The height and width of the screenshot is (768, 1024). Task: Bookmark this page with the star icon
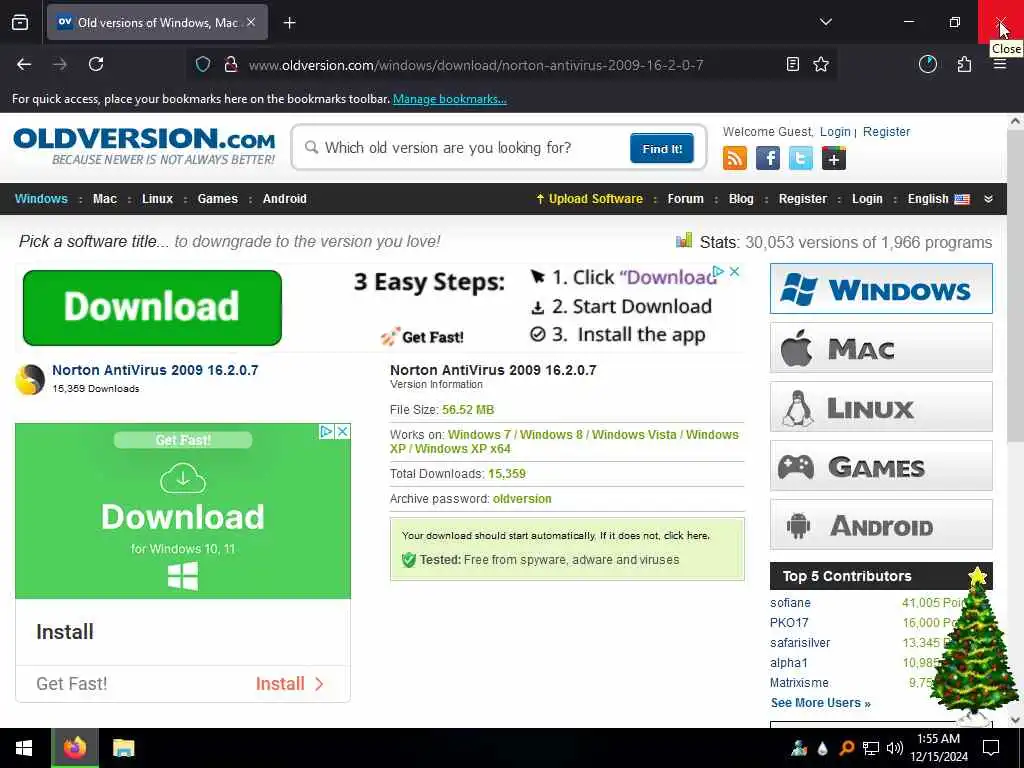click(821, 64)
